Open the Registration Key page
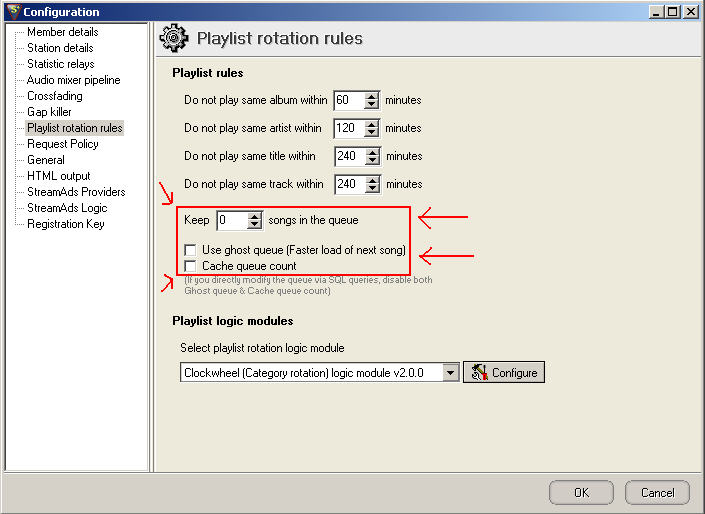 pos(65,224)
